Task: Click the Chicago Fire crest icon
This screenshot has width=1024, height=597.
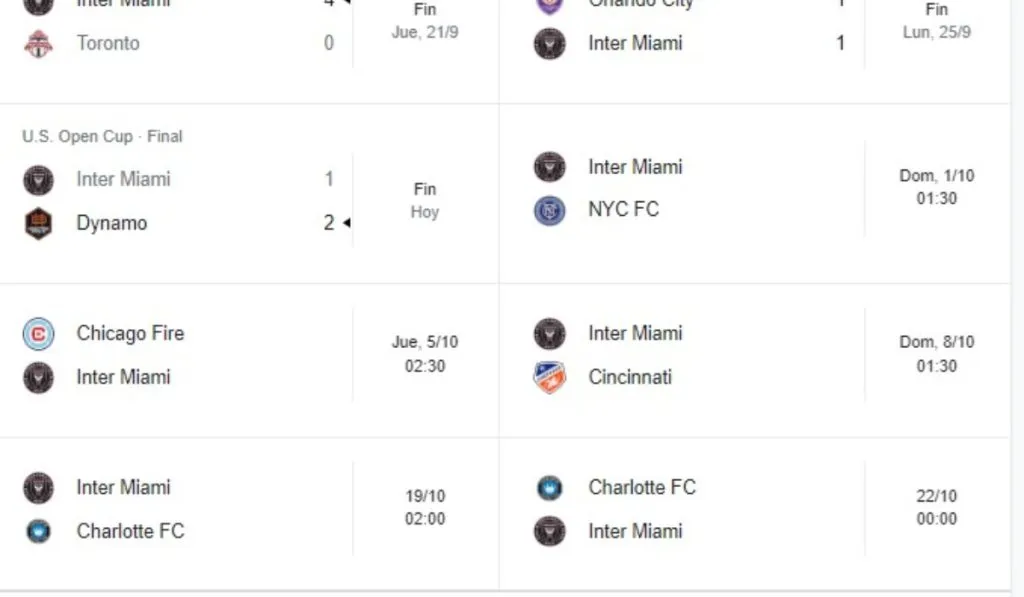Action: click(39, 334)
